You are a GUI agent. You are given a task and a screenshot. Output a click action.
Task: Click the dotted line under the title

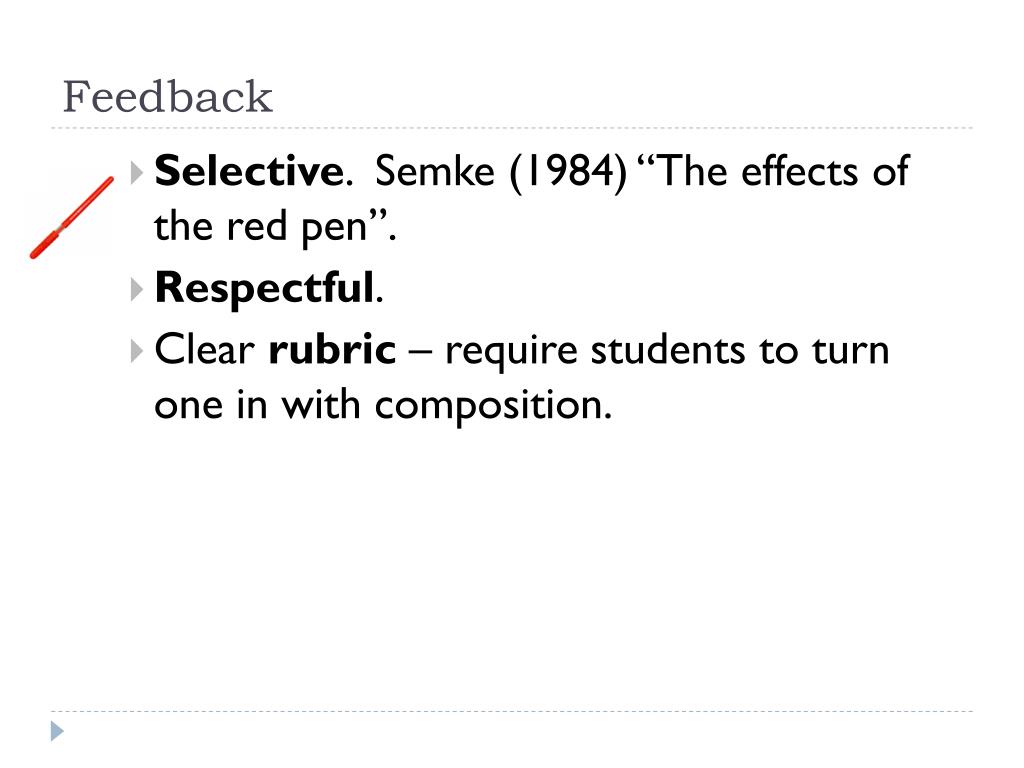pos(512,128)
